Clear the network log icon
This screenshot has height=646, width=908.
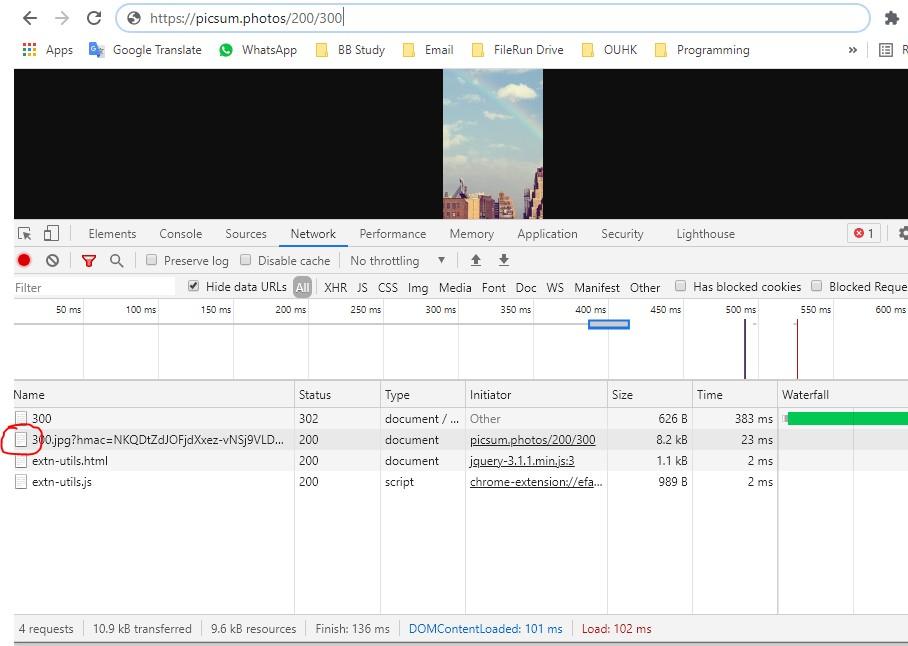coord(53,260)
